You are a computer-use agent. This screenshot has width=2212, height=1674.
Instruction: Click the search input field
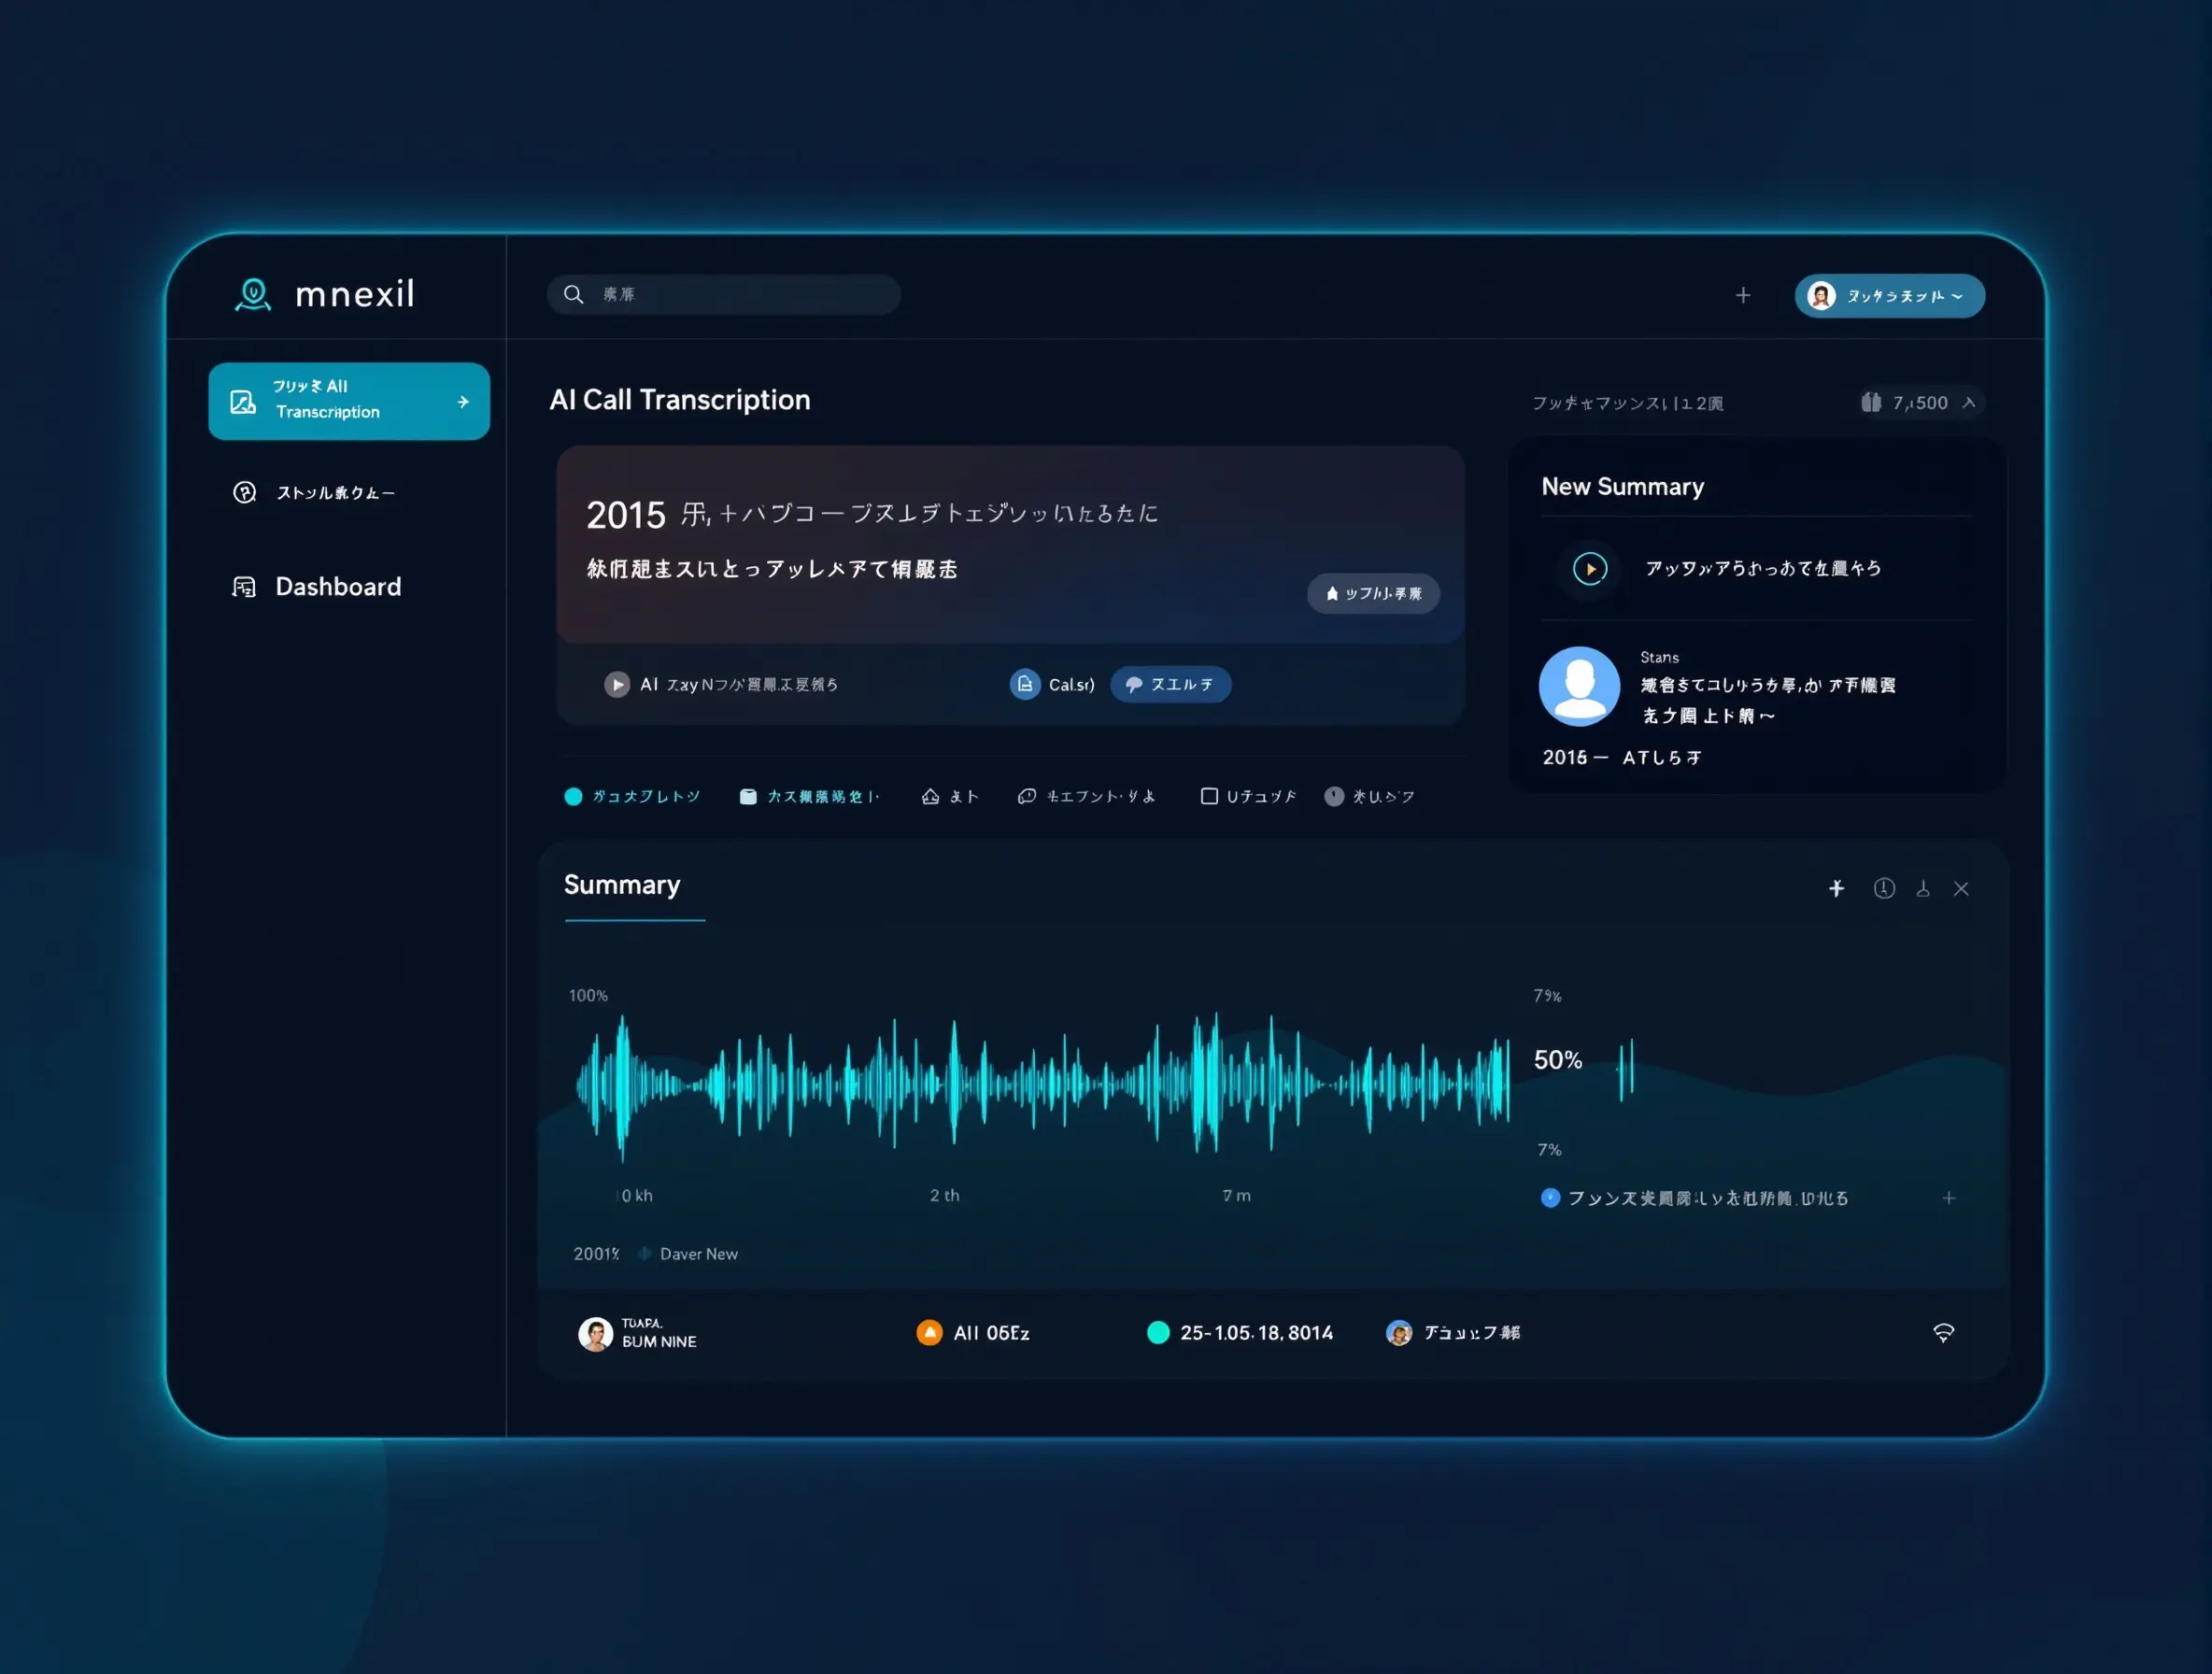723,295
